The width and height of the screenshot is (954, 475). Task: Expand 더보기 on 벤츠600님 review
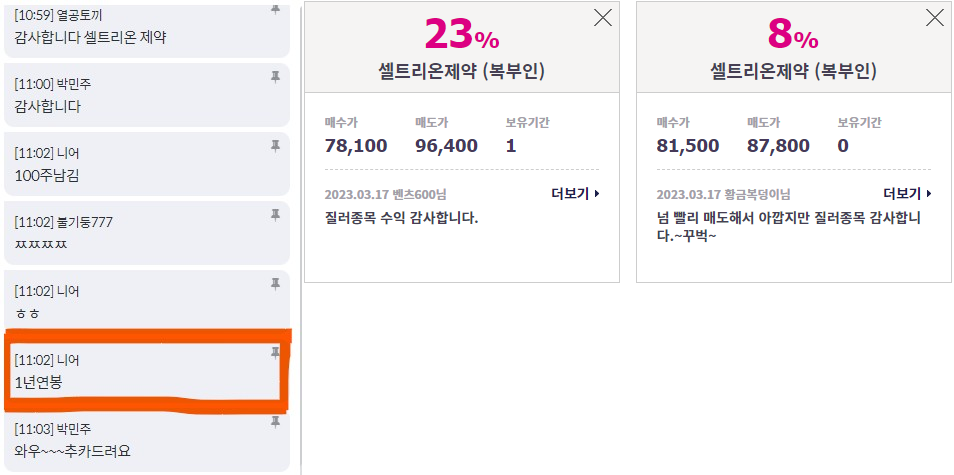576,194
